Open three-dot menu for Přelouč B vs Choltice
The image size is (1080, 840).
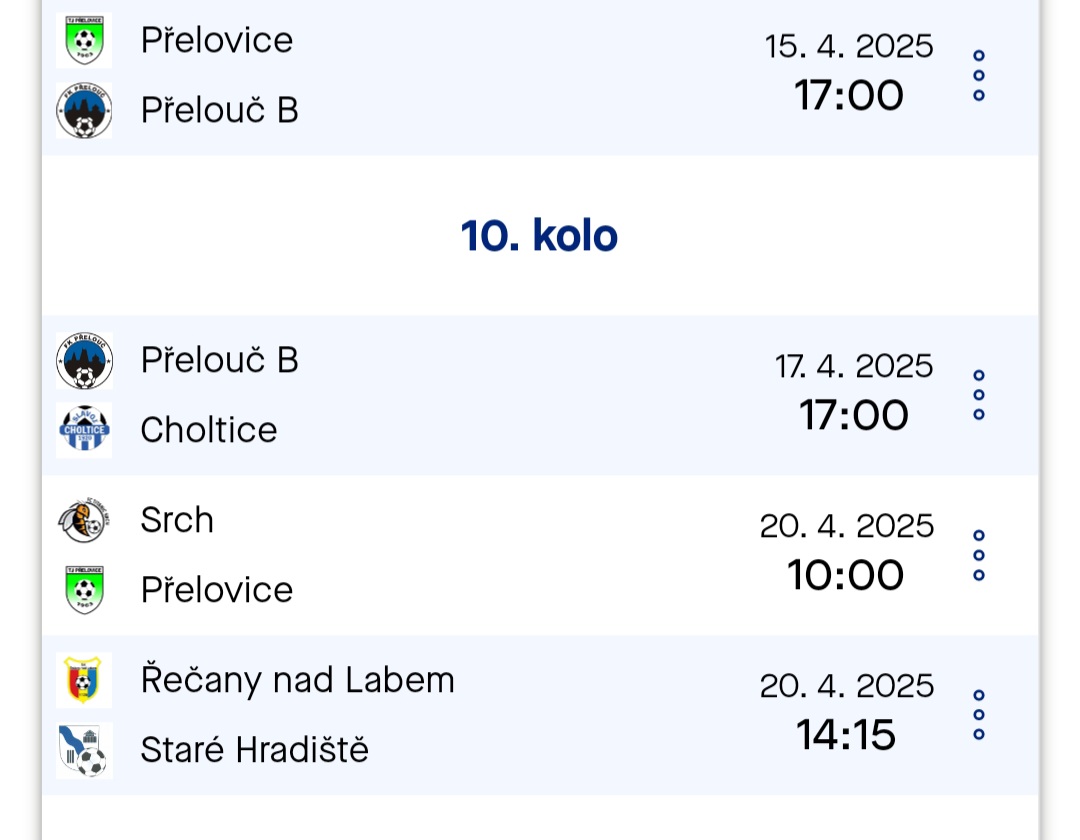click(x=979, y=395)
